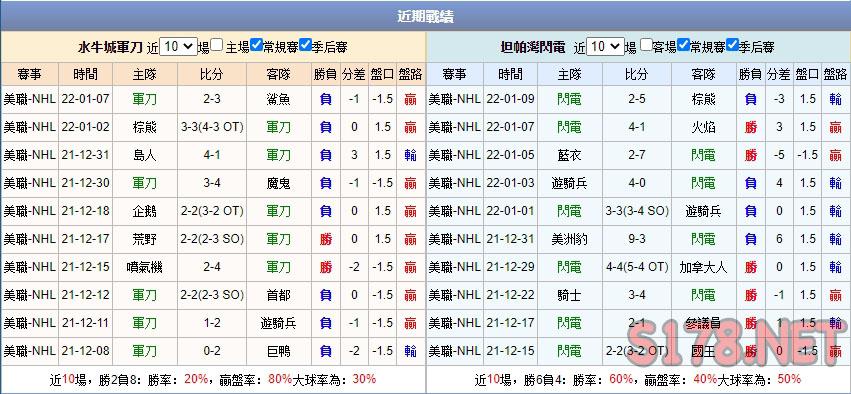Screen dimensions: 851x394
Task: Uncheck 常規賽 checkbox in Lightning panel
Action: point(684,45)
